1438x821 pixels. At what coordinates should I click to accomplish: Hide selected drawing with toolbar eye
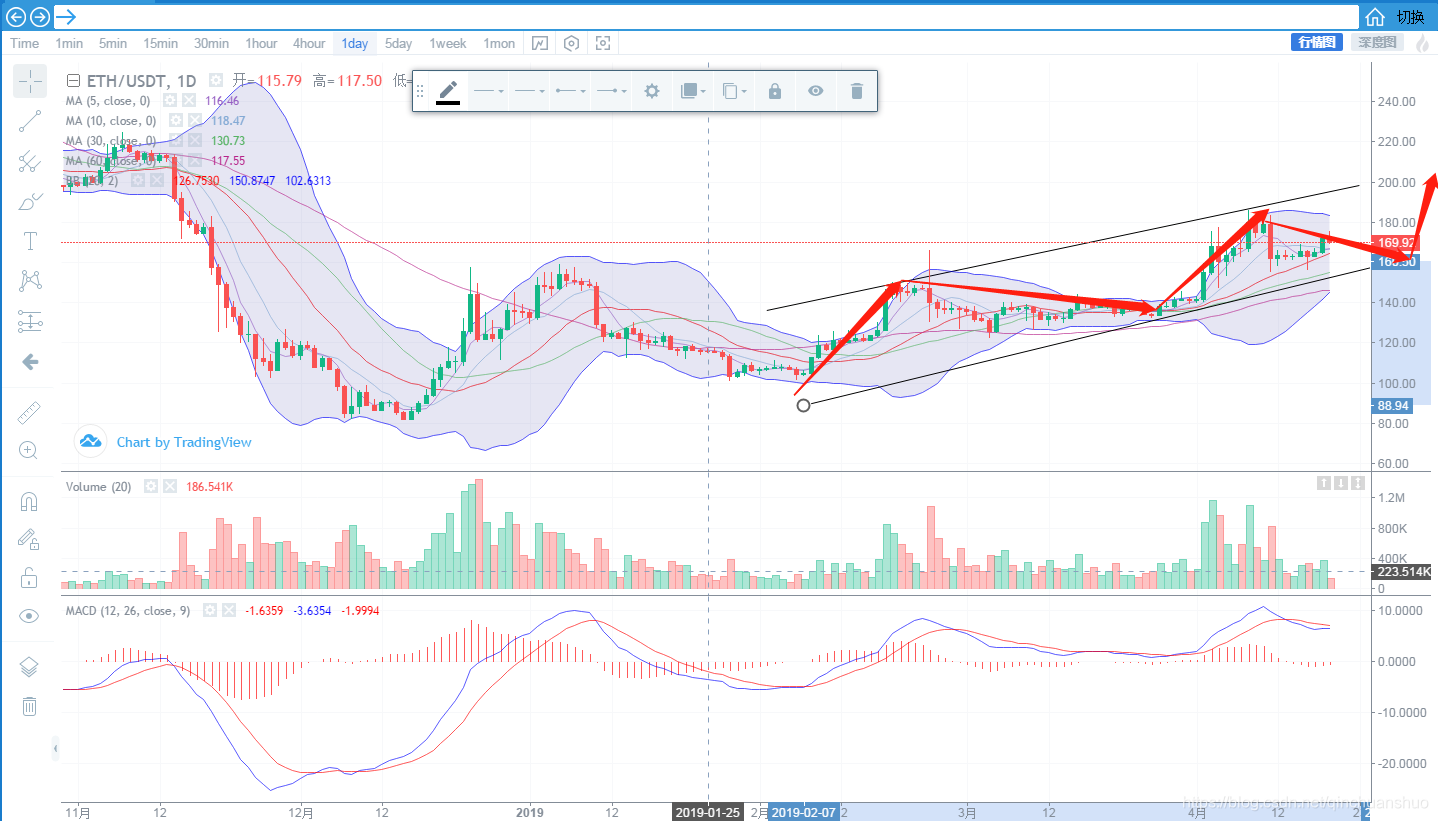coord(816,91)
